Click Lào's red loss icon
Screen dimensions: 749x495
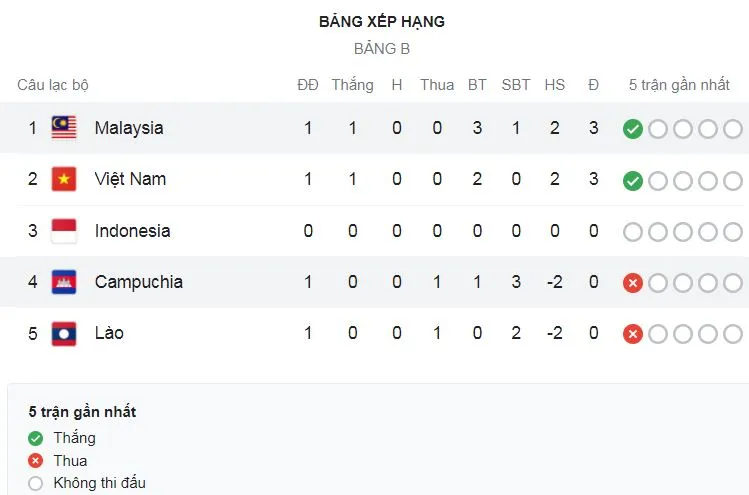tap(632, 334)
